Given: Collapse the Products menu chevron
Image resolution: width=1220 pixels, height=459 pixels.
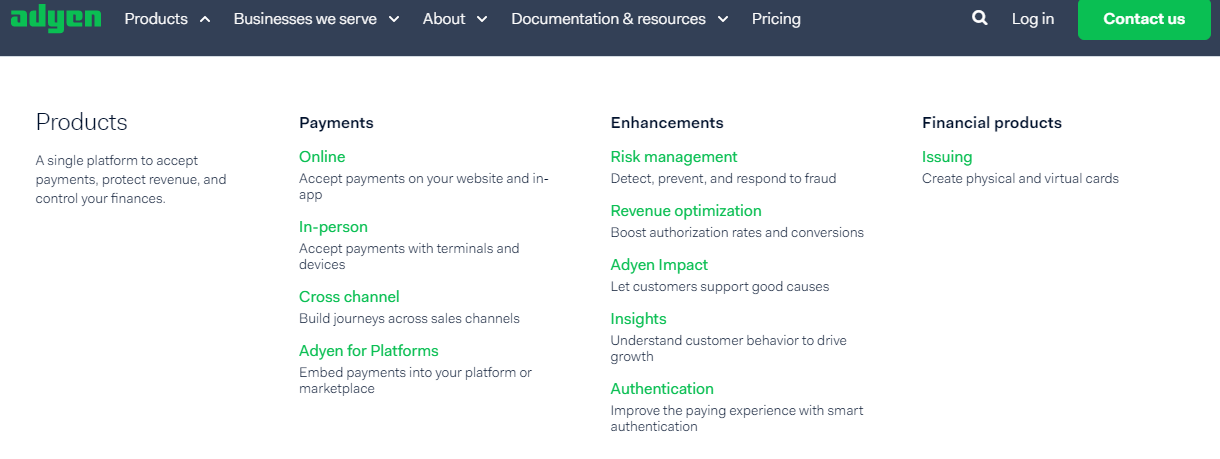Looking at the screenshot, I should 204,19.
